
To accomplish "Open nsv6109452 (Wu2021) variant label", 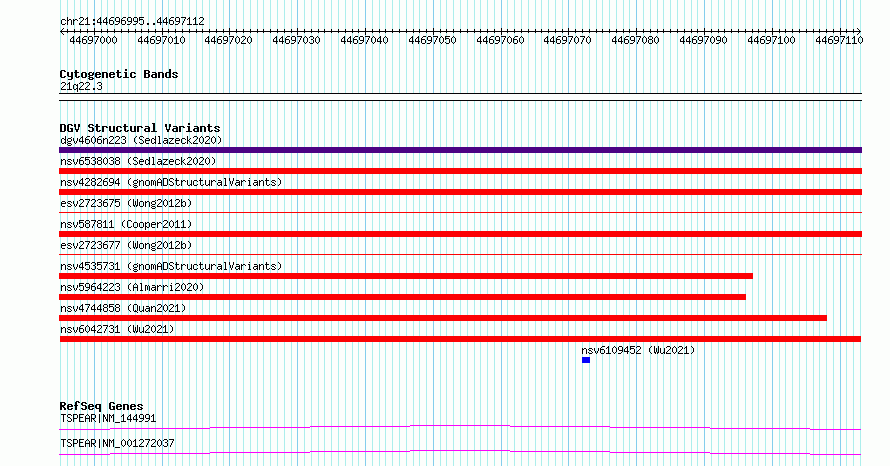I will tap(638, 350).
